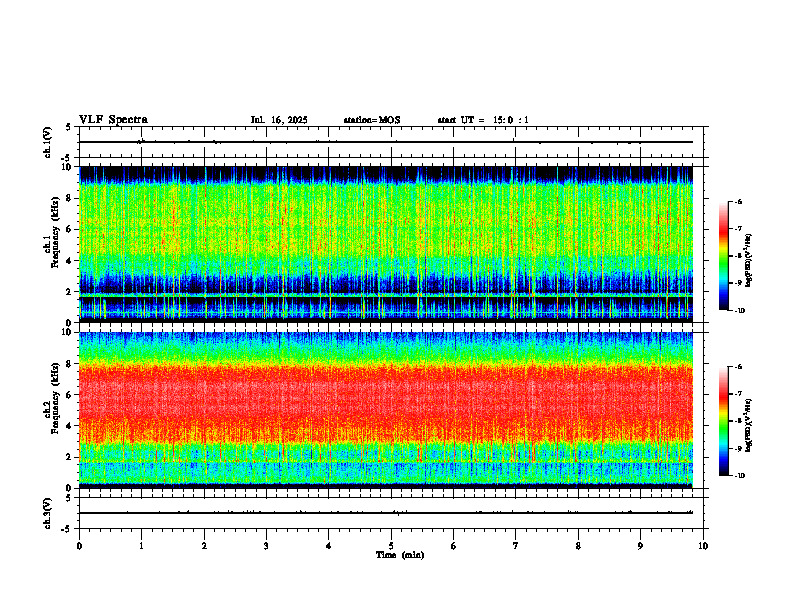792x612 pixels.
Task: Click the "-6" tick on ch.2 colorbar
Action: [738, 367]
